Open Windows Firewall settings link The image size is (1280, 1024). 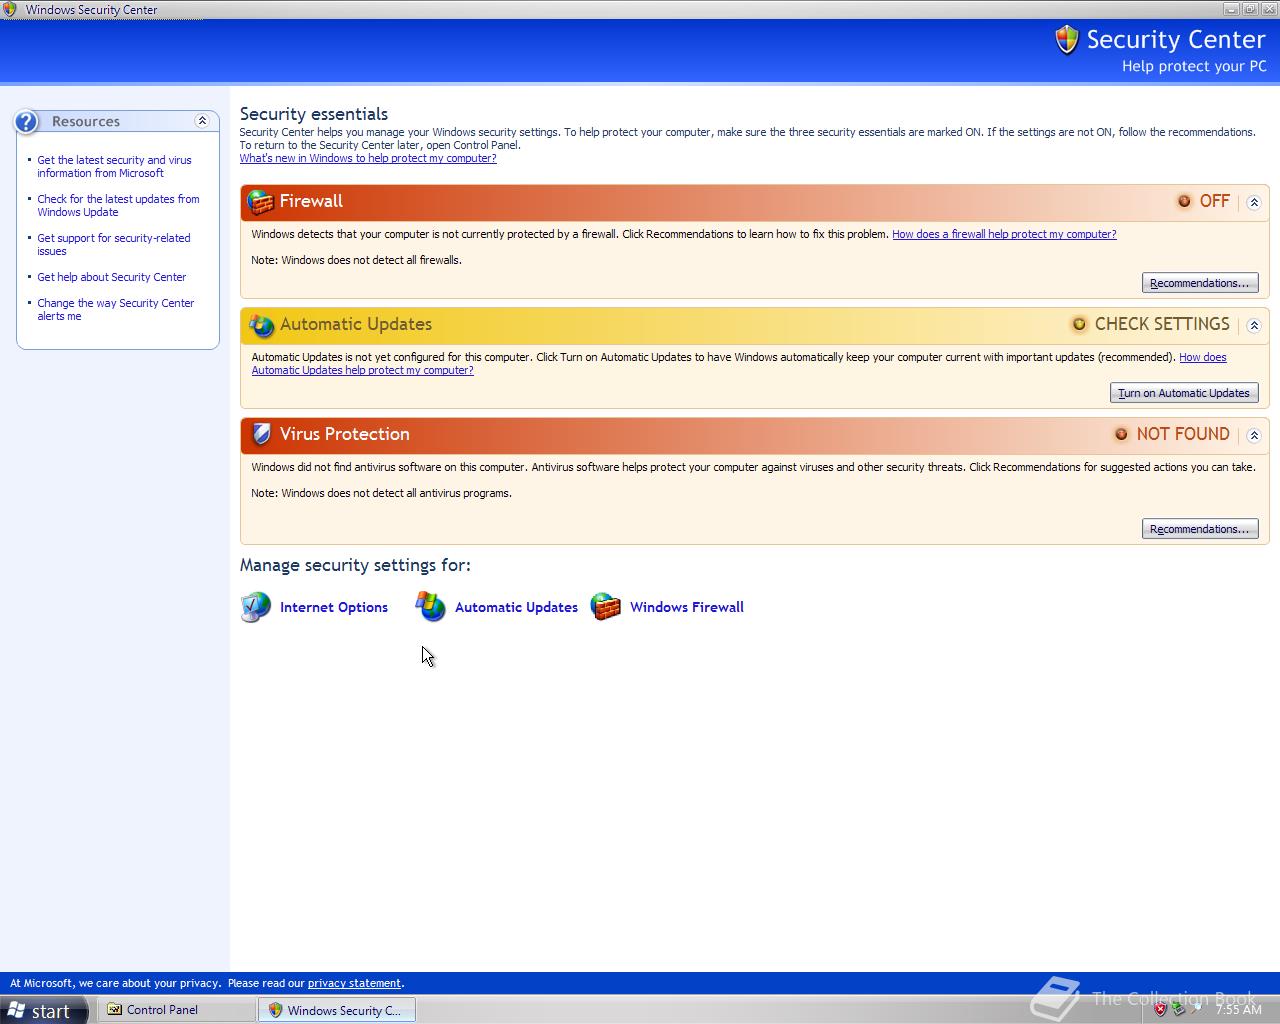687,607
